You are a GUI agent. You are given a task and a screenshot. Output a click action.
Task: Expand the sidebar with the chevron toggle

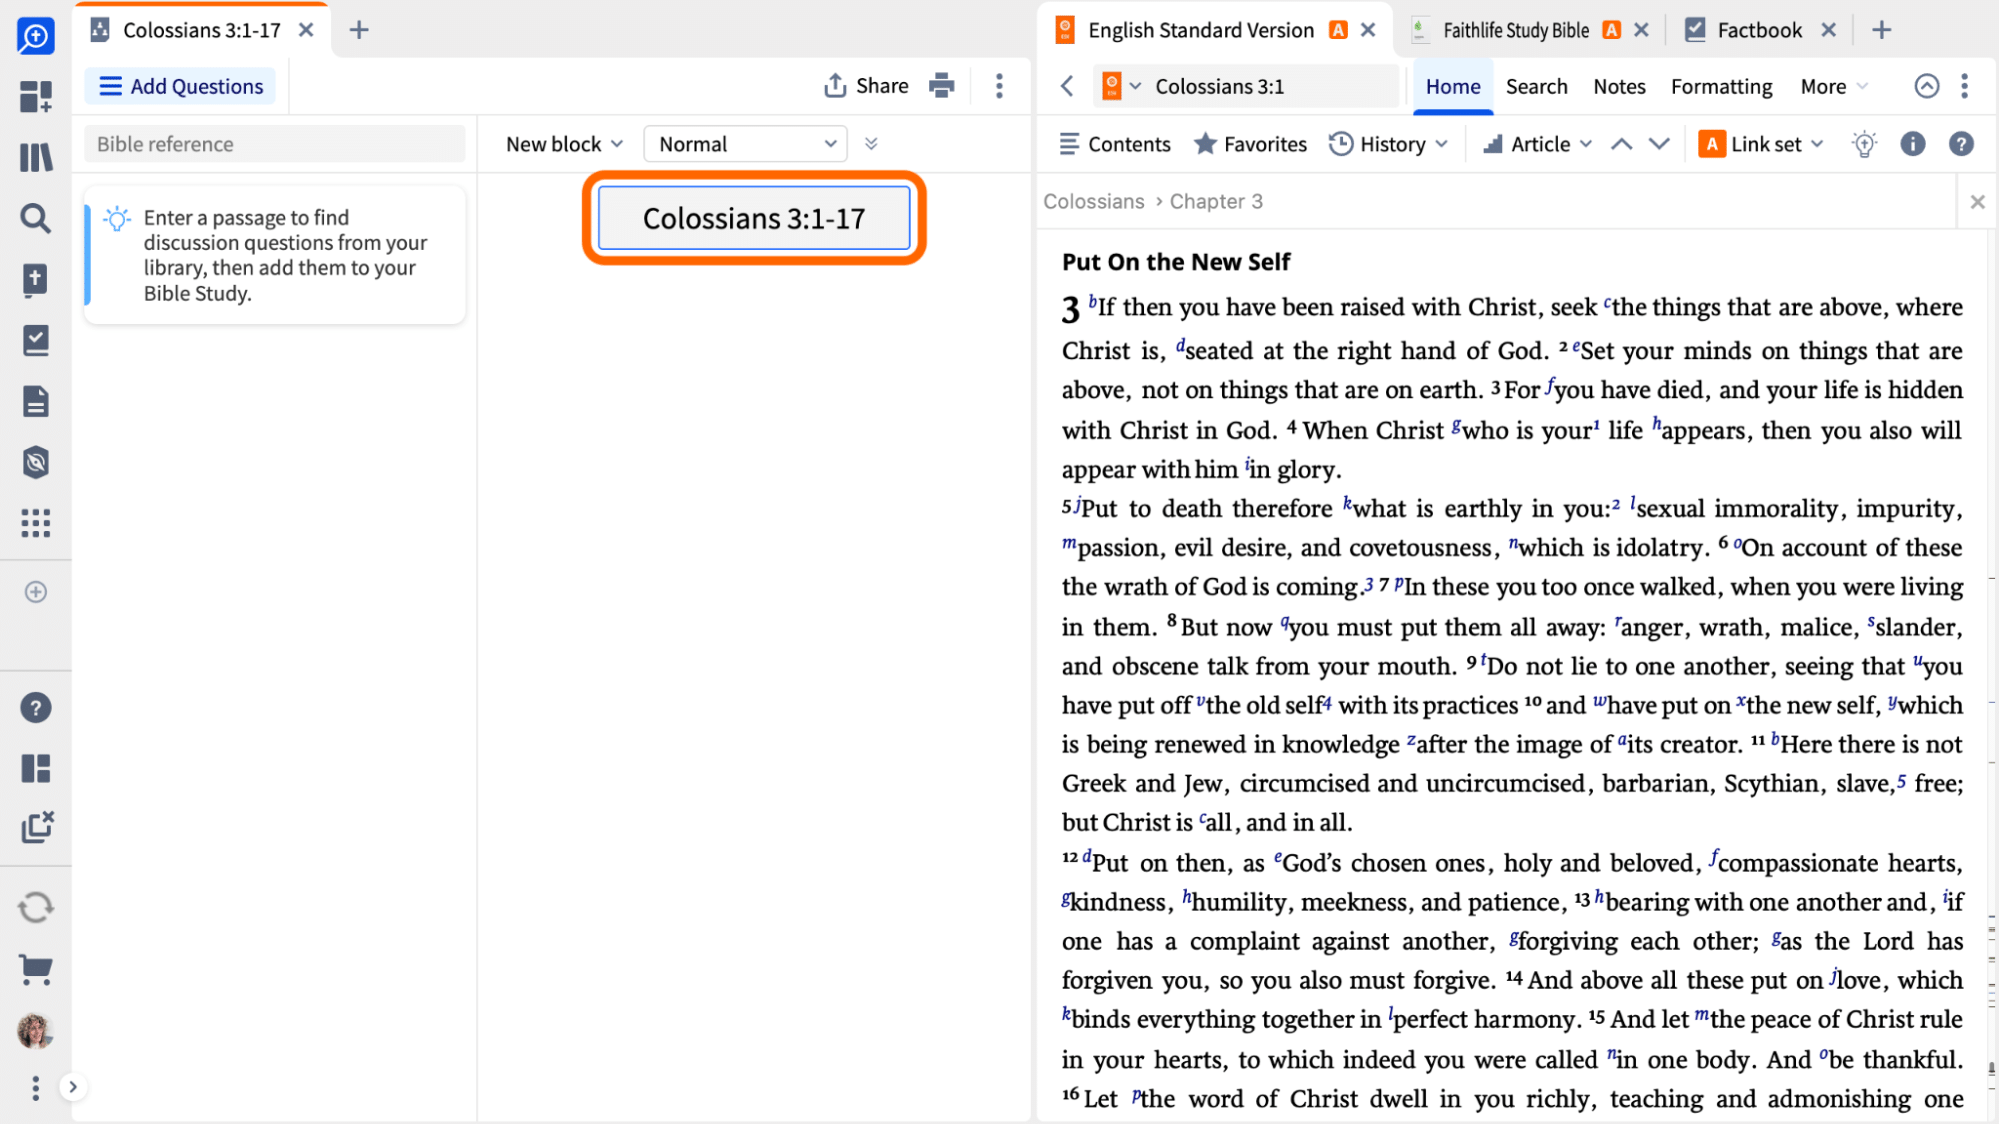coord(73,1087)
